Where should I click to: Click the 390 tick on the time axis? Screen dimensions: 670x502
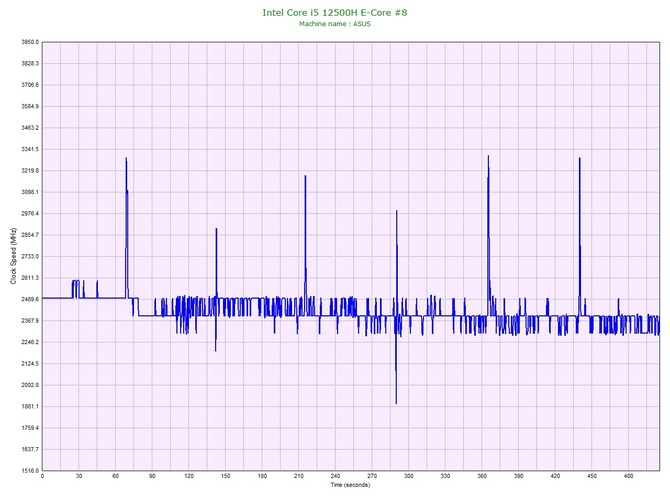519,476
